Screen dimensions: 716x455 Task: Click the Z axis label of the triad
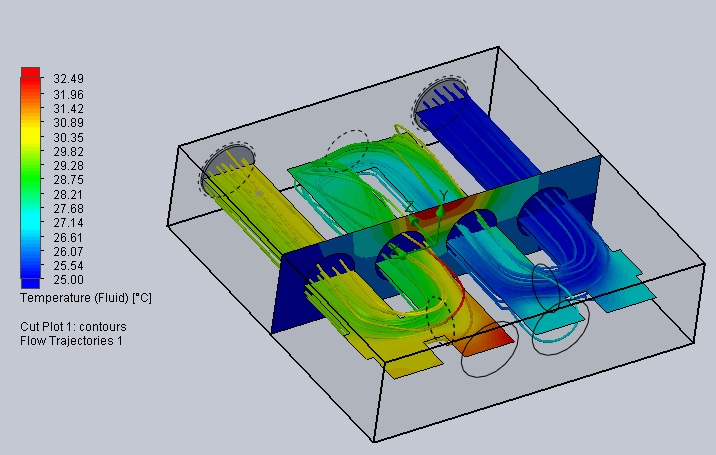point(409,206)
